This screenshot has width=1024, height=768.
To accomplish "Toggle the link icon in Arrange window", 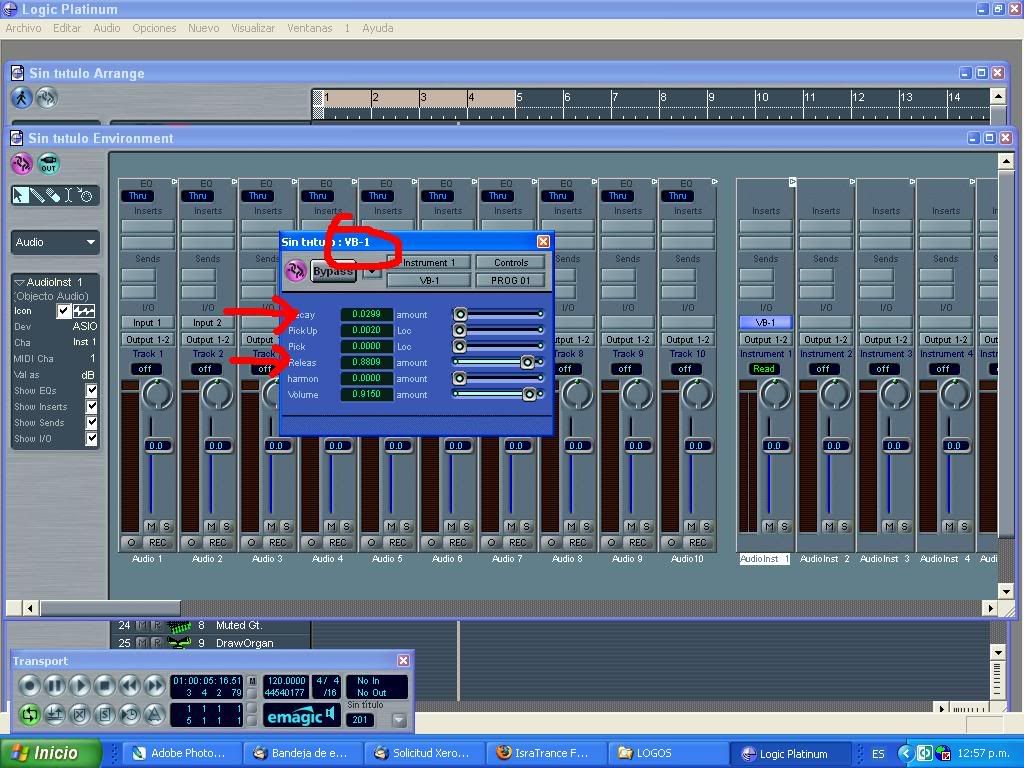I will 46,98.
